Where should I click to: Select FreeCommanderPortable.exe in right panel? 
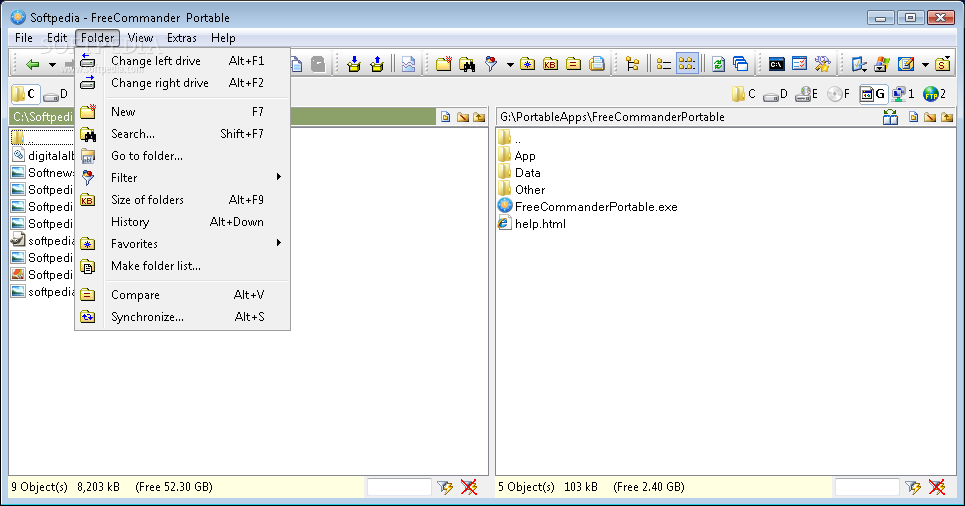pos(588,207)
